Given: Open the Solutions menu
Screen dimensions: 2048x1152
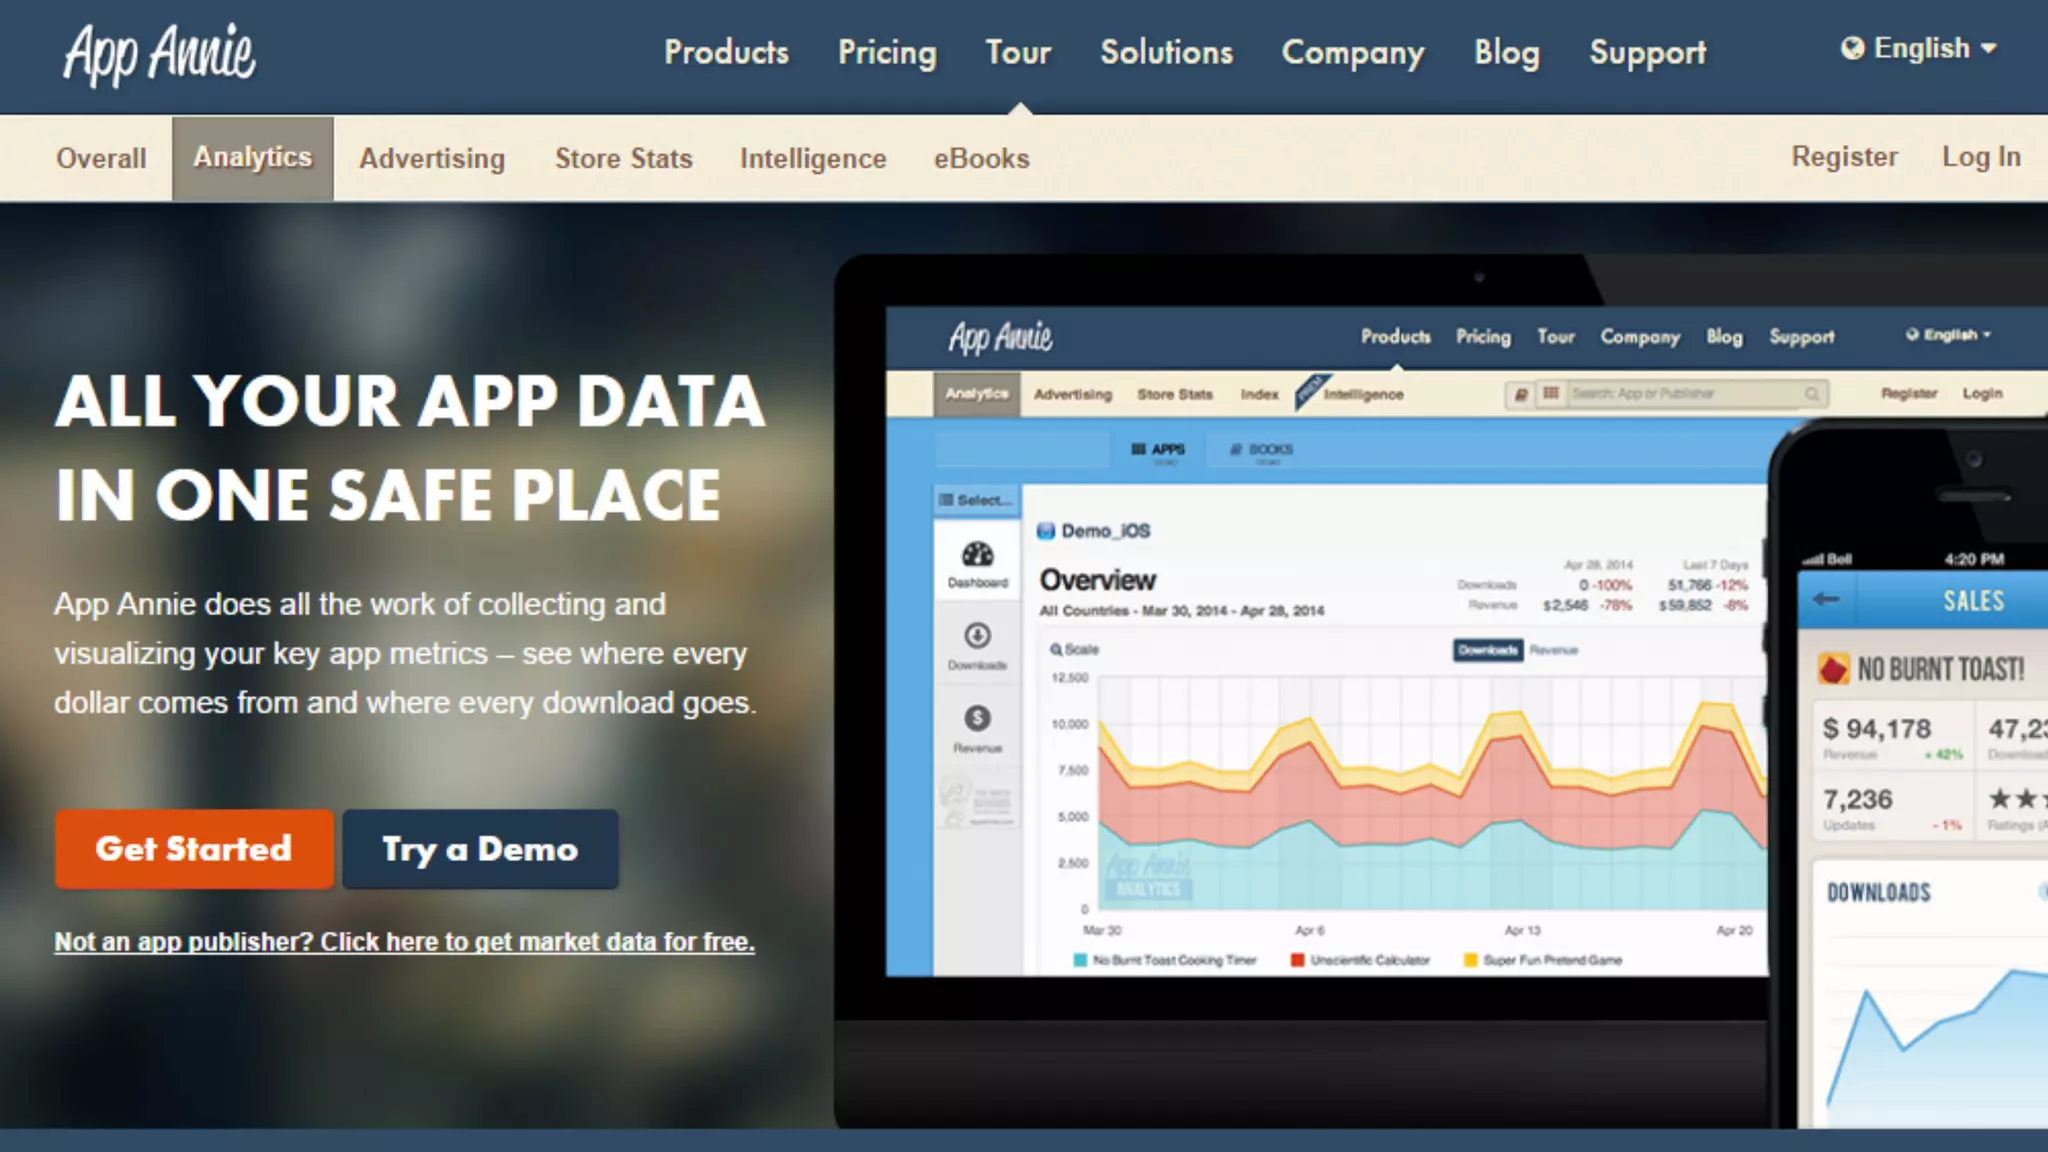Looking at the screenshot, I should pos(1166,52).
